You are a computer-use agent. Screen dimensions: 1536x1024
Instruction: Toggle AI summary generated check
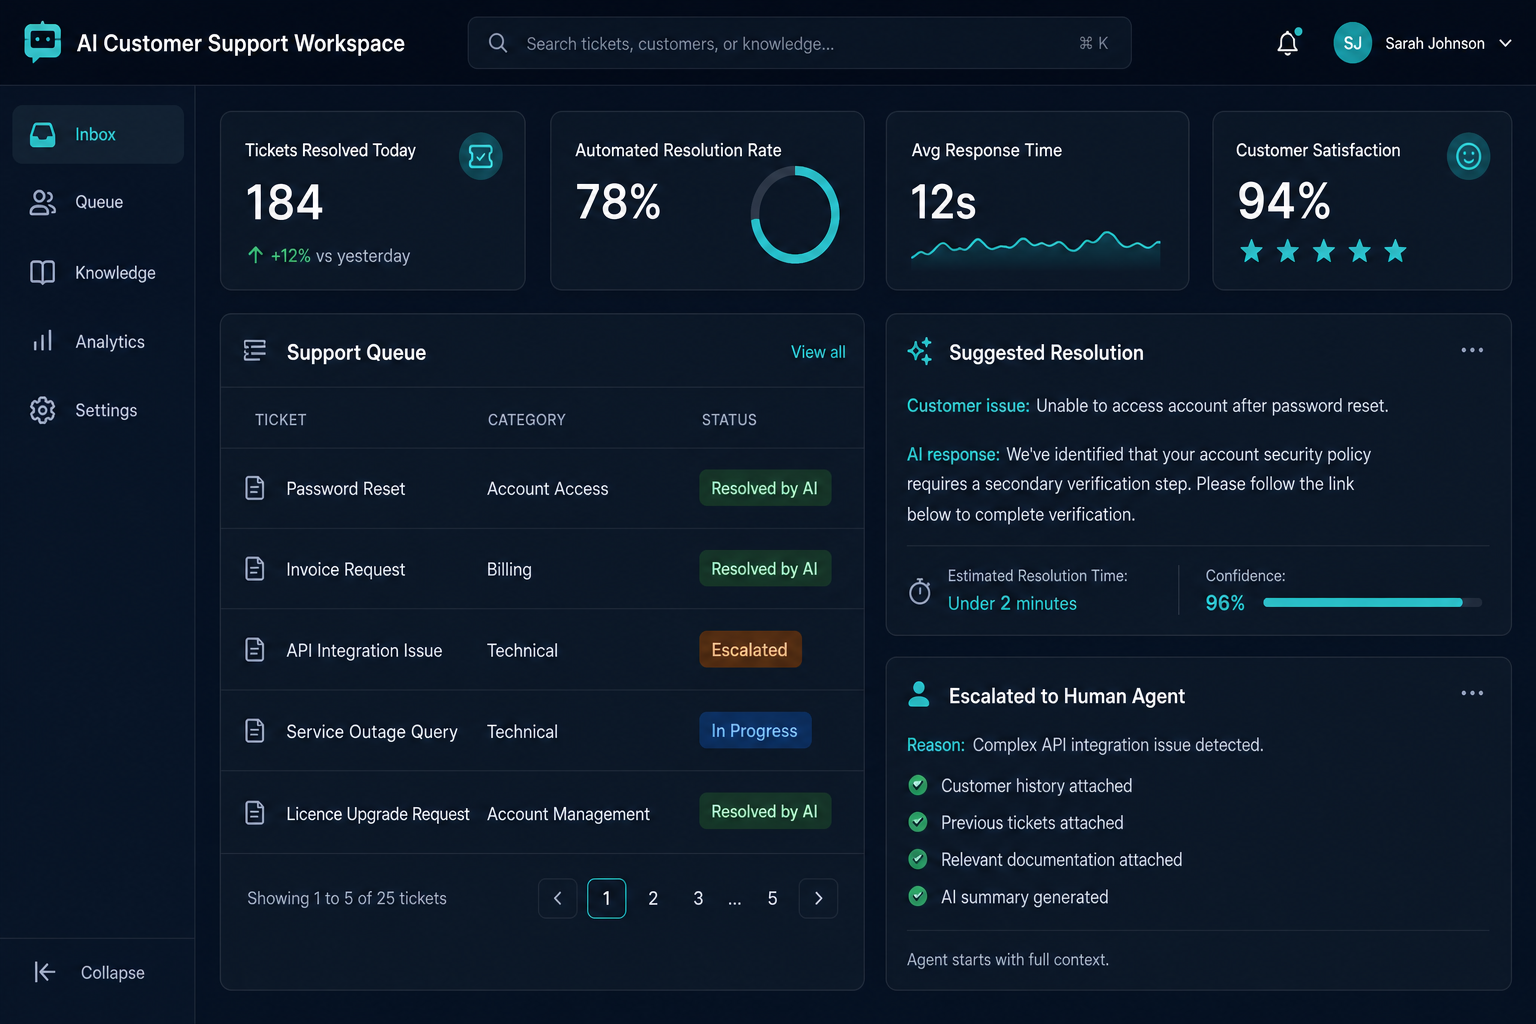pos(918,896)
